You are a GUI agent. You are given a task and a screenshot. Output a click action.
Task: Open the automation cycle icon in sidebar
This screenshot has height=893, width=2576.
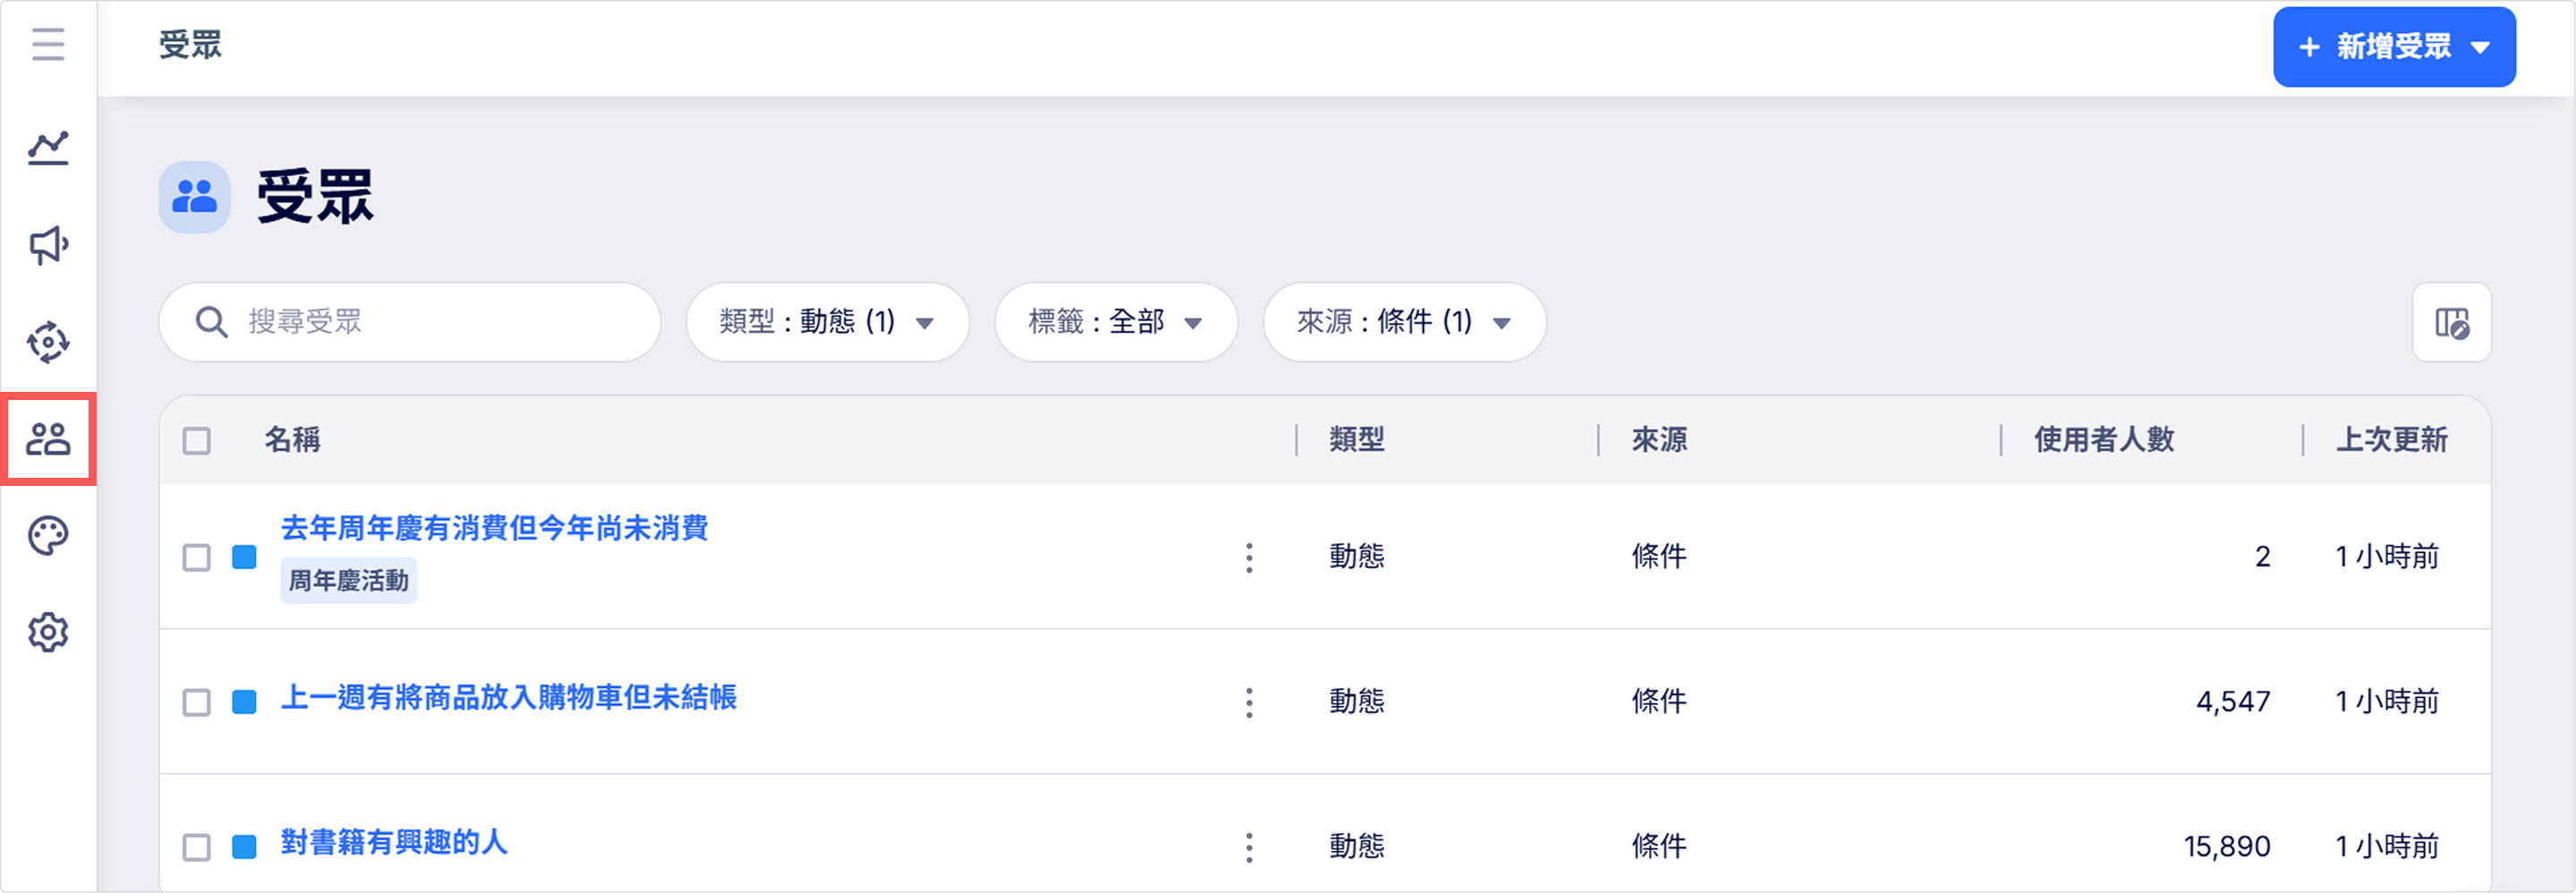tap(48, 342)
